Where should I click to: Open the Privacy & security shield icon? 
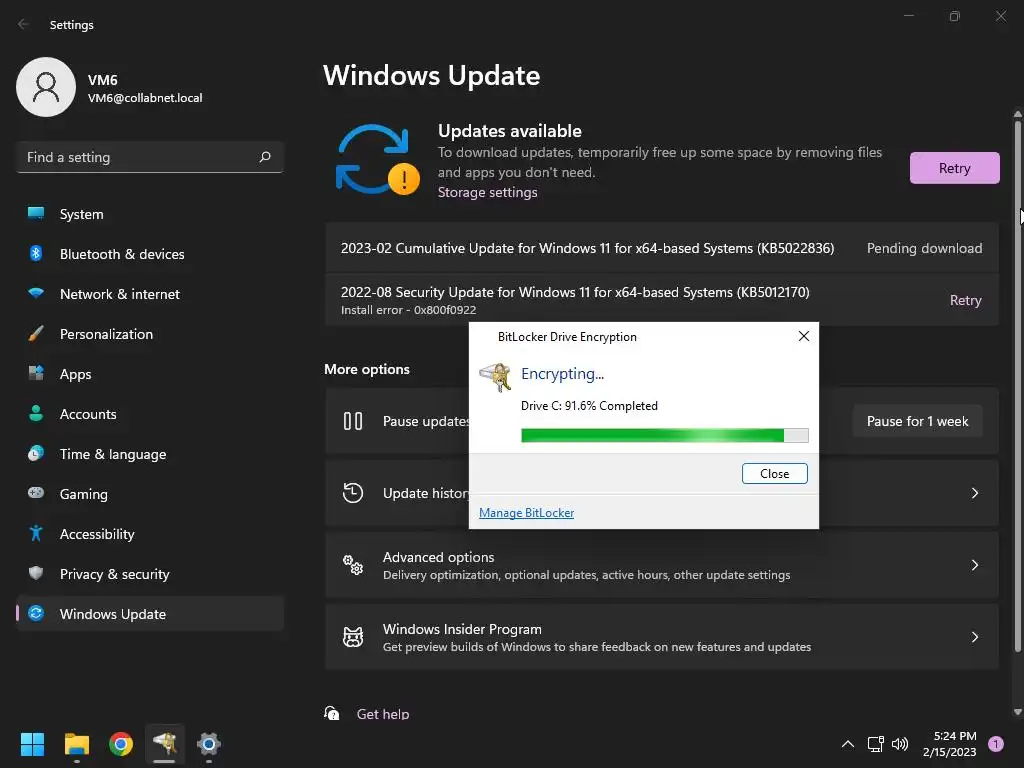36,573
